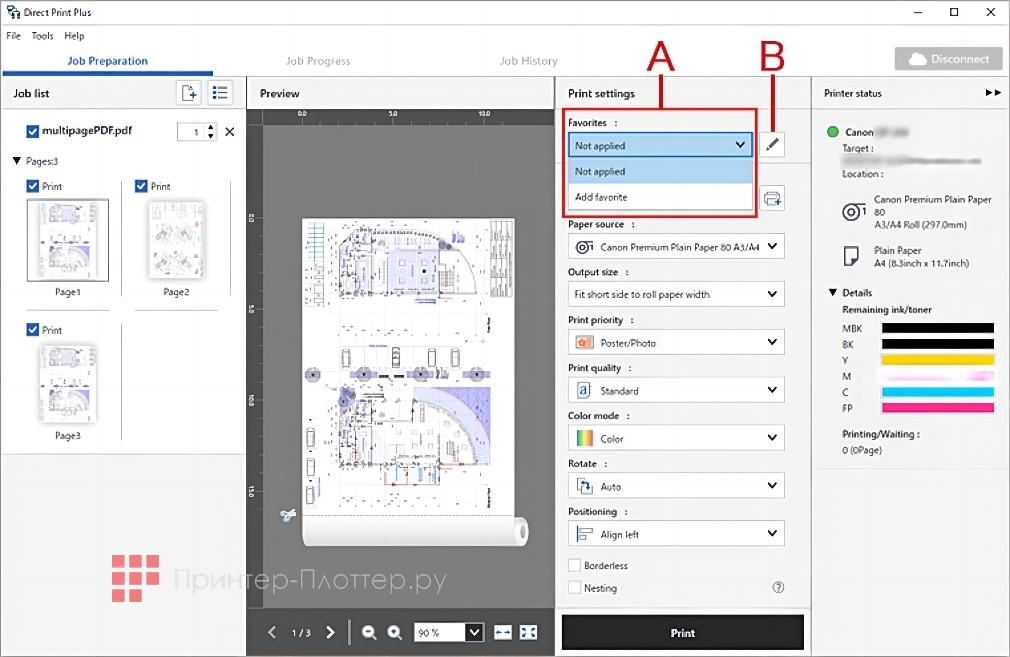1010x657 pixels.
Task: Go to next preview page arrow
Action: tap(331, 632)
